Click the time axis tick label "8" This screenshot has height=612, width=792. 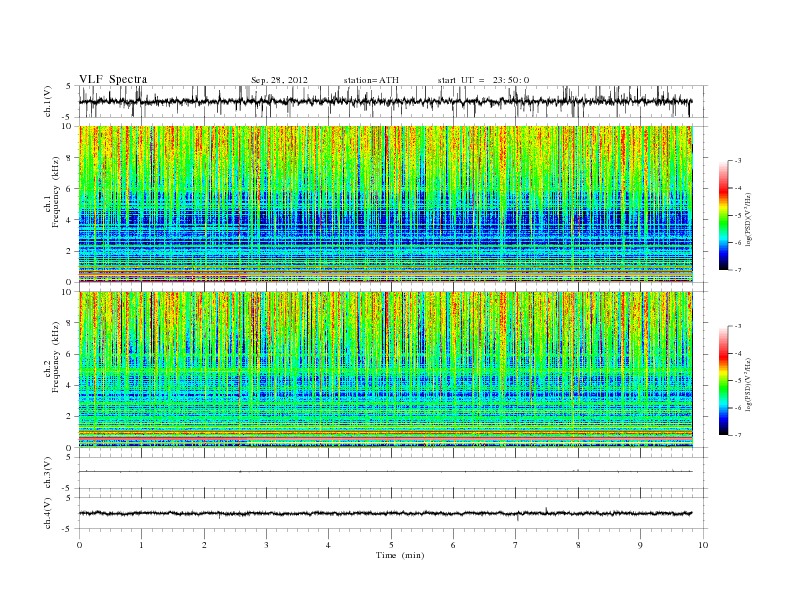578,545
